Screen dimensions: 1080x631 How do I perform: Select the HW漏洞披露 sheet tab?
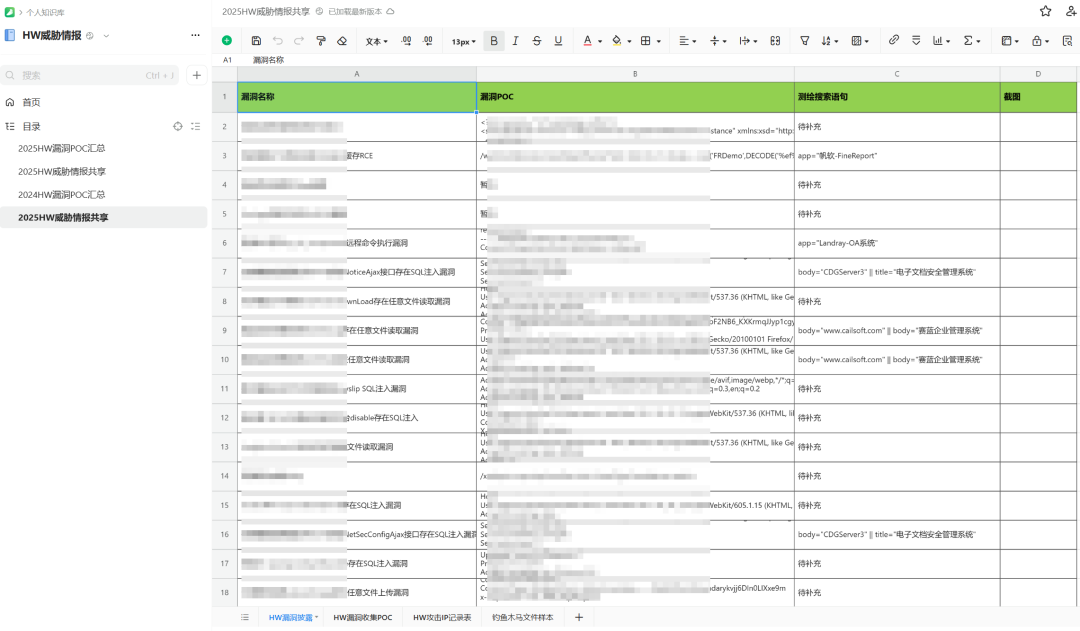[x=290, y=617]
